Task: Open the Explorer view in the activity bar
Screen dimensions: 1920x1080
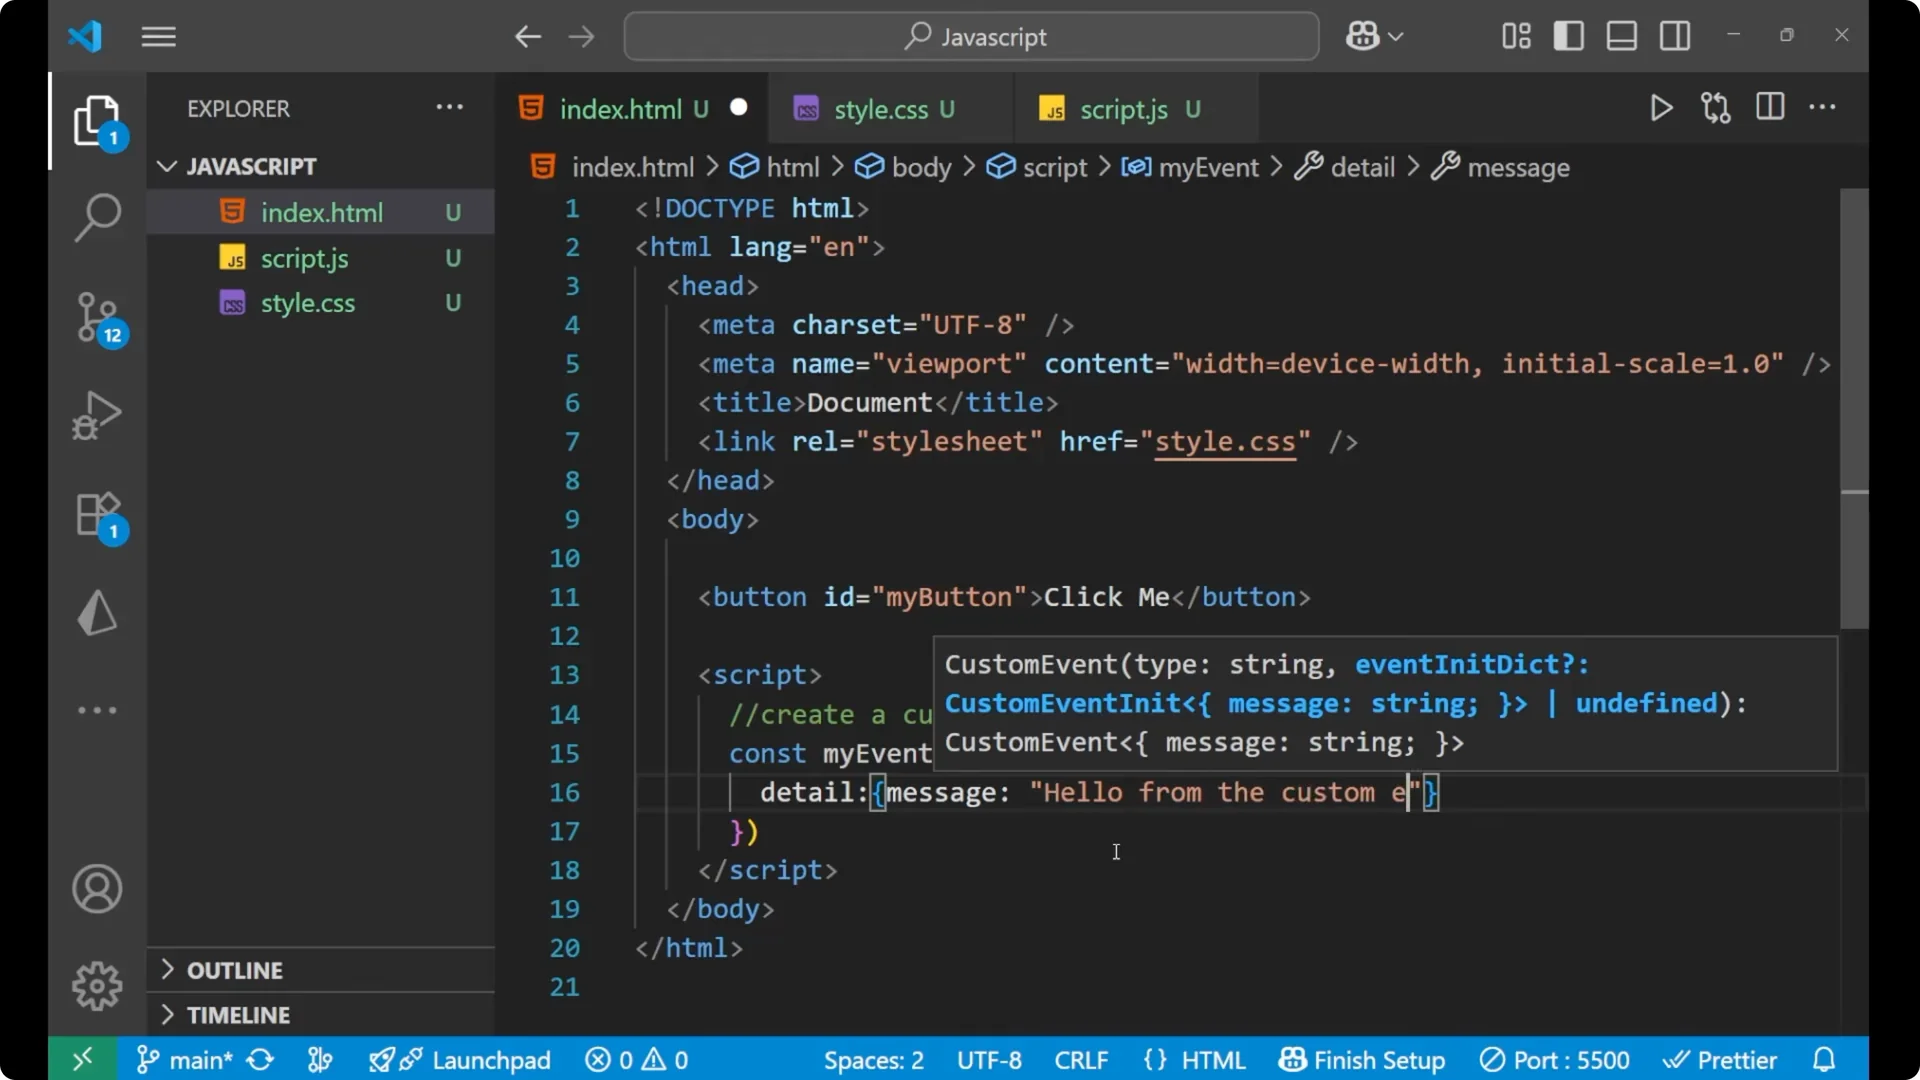Action: (97, 120)
